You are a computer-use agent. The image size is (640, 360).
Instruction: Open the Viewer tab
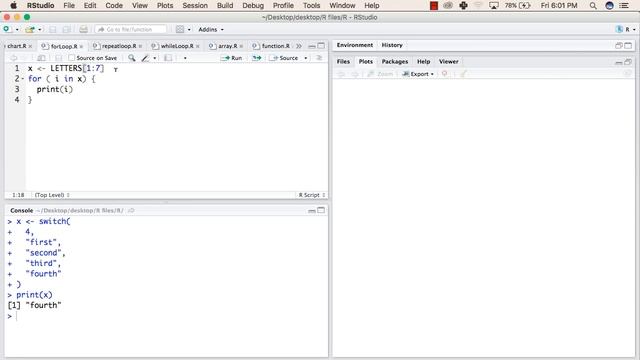(449, 61)
